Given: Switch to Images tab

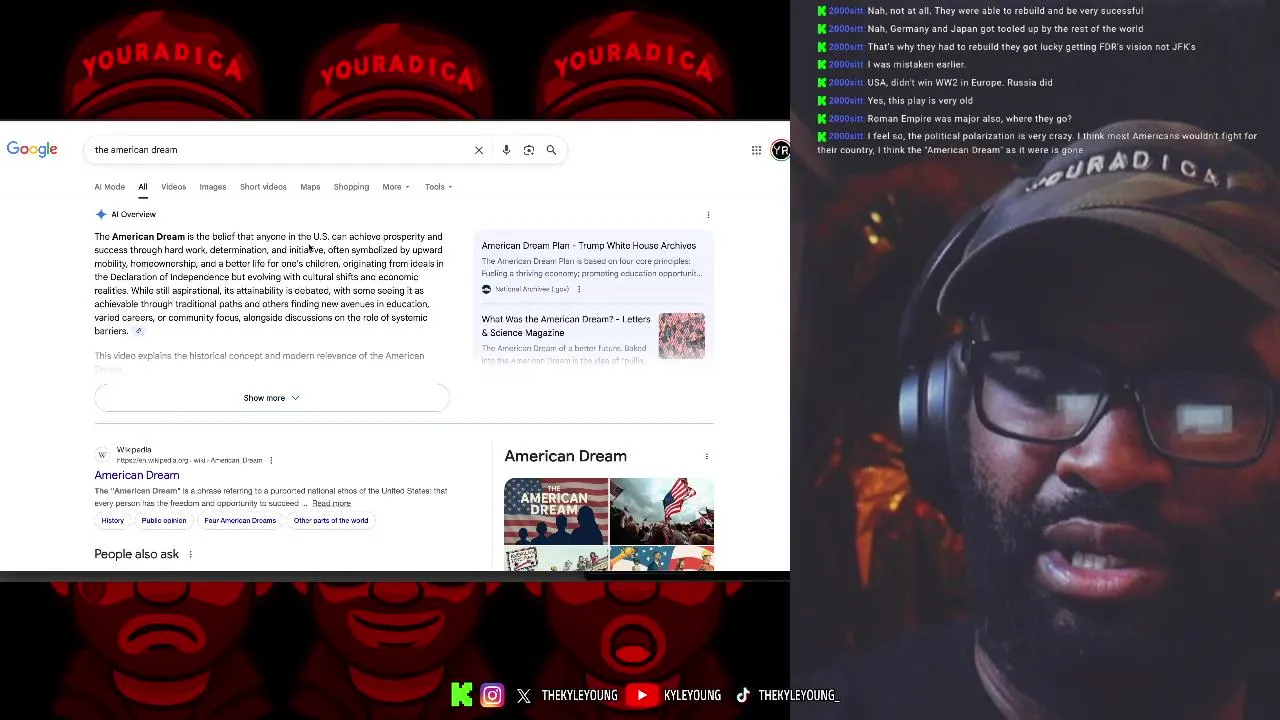Looking at the screenshot, I should (213, 187).
